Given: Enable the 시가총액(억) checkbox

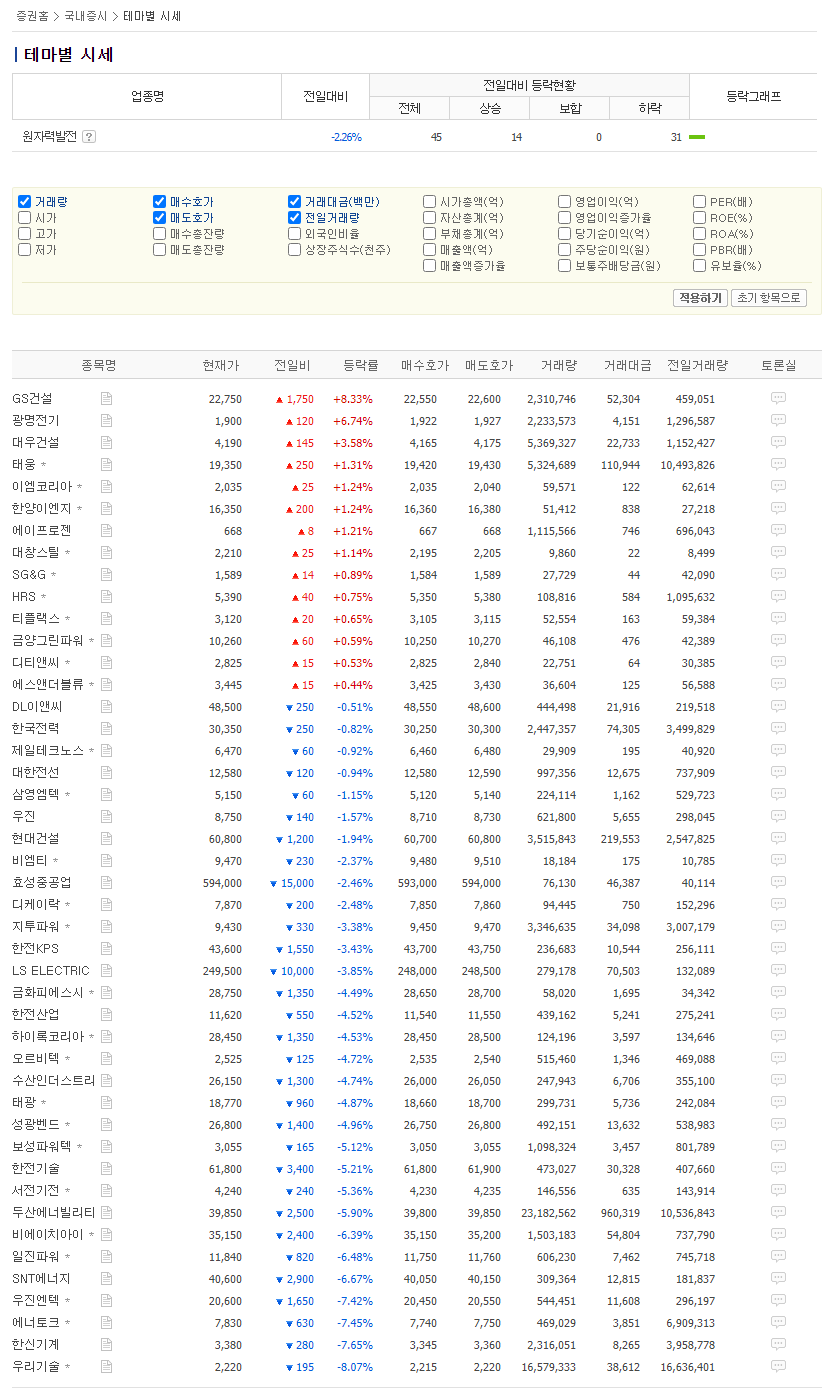Looking at the screenshot, I should [430, 202].
